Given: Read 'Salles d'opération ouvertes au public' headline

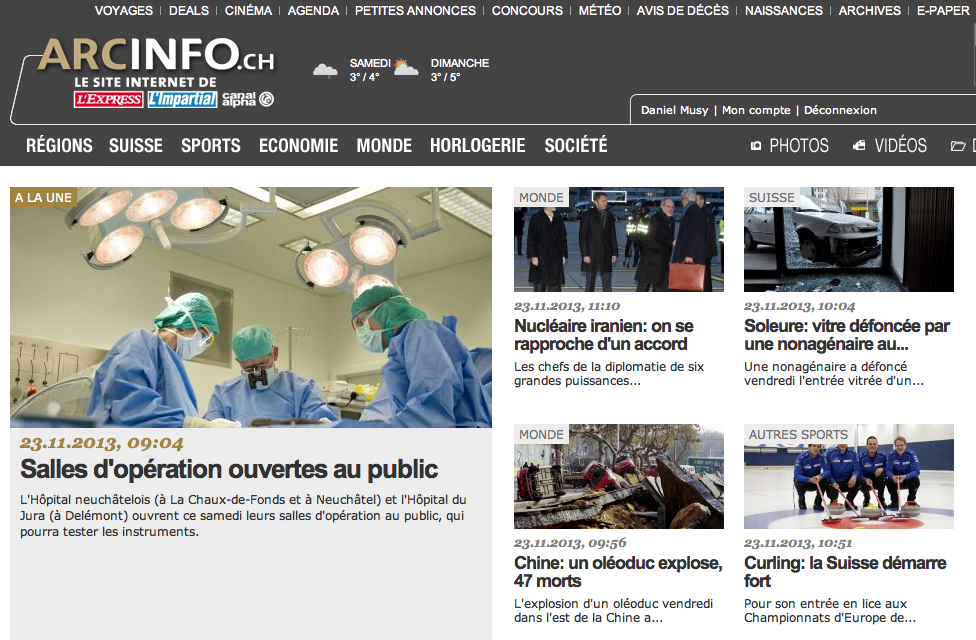Looking at the screenshot, I should click(229, 469).
